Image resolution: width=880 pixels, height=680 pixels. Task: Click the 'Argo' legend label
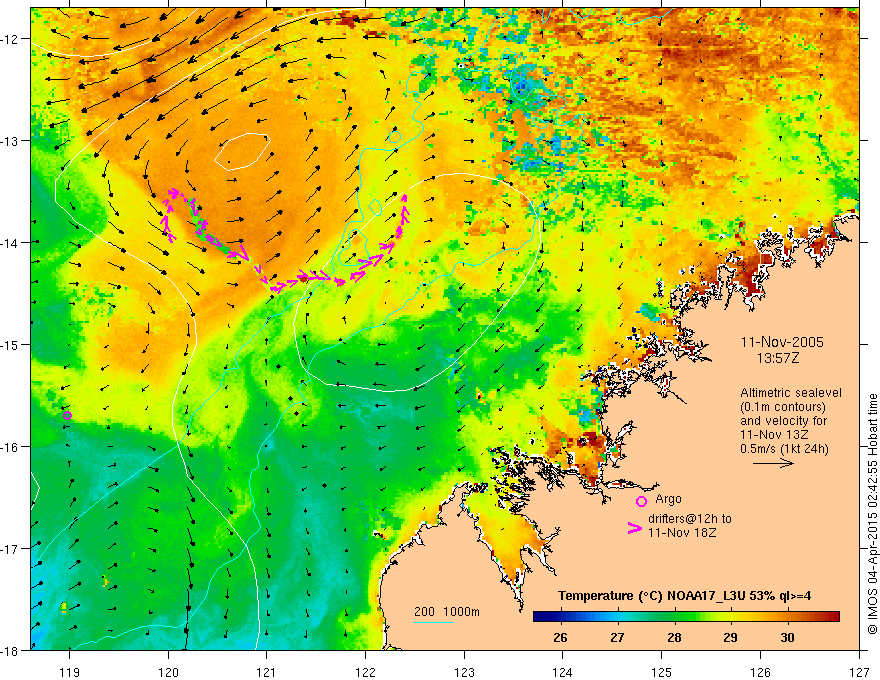click(x=668, y=499)
